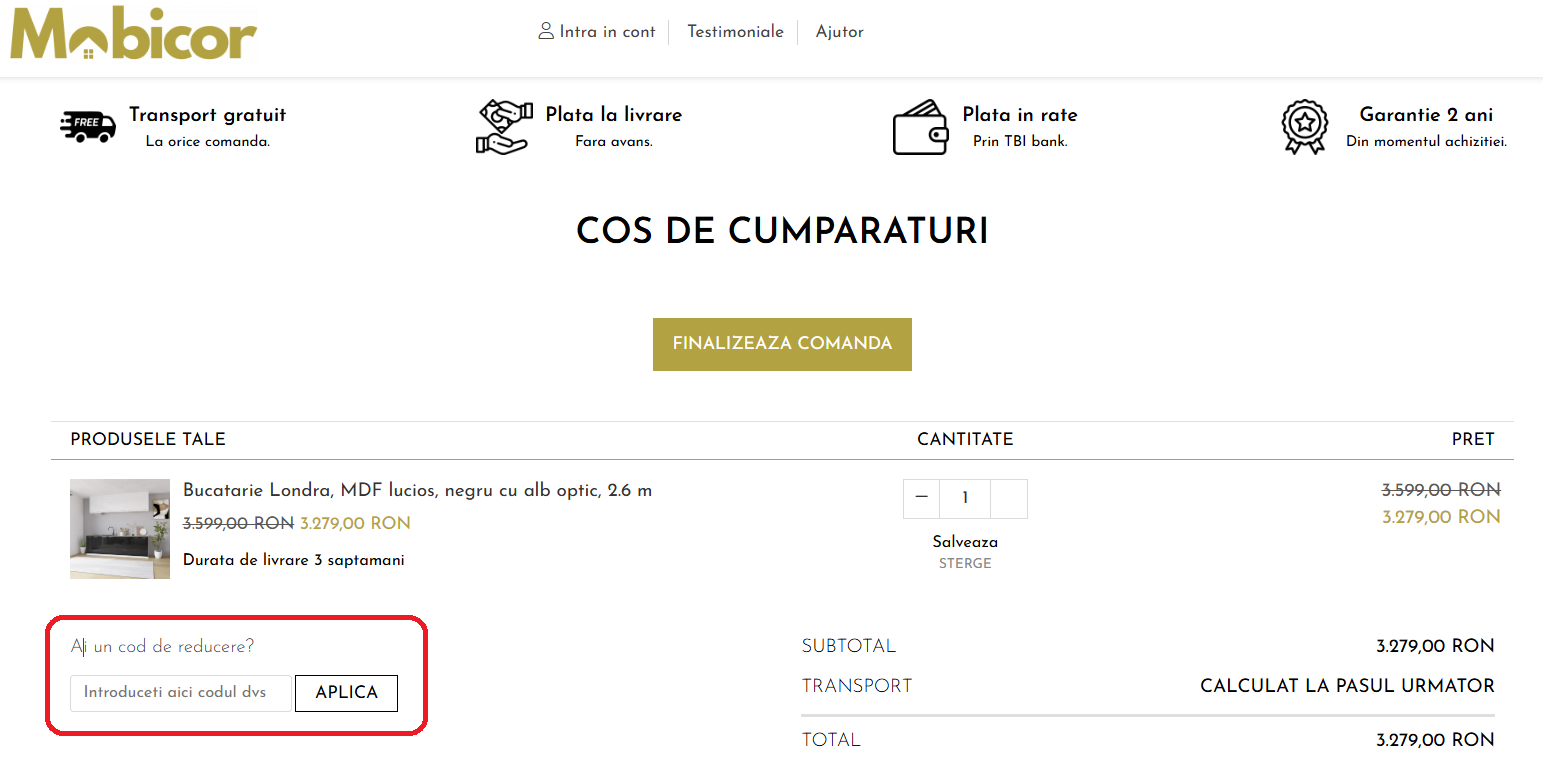Click the star inside the warranty badge icon

[1304, 122]
